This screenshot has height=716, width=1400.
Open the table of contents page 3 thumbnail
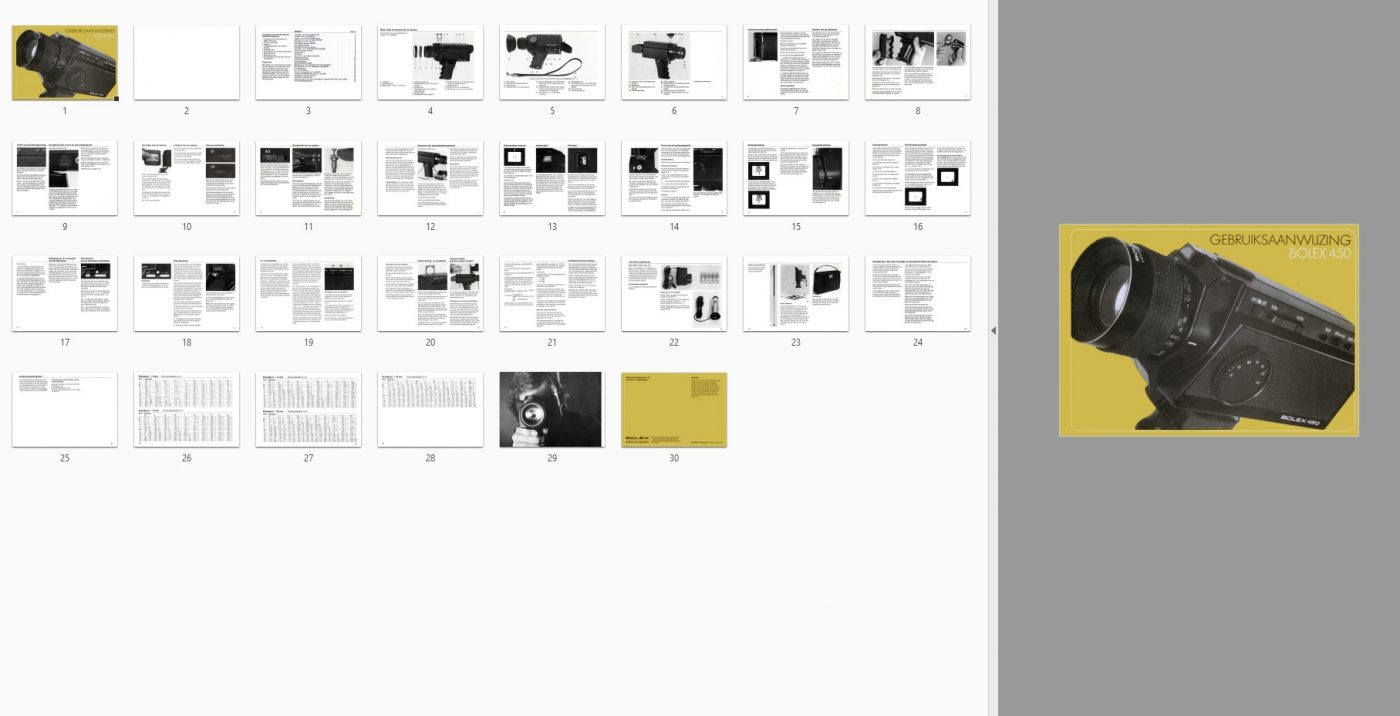[x=308, y=63]
